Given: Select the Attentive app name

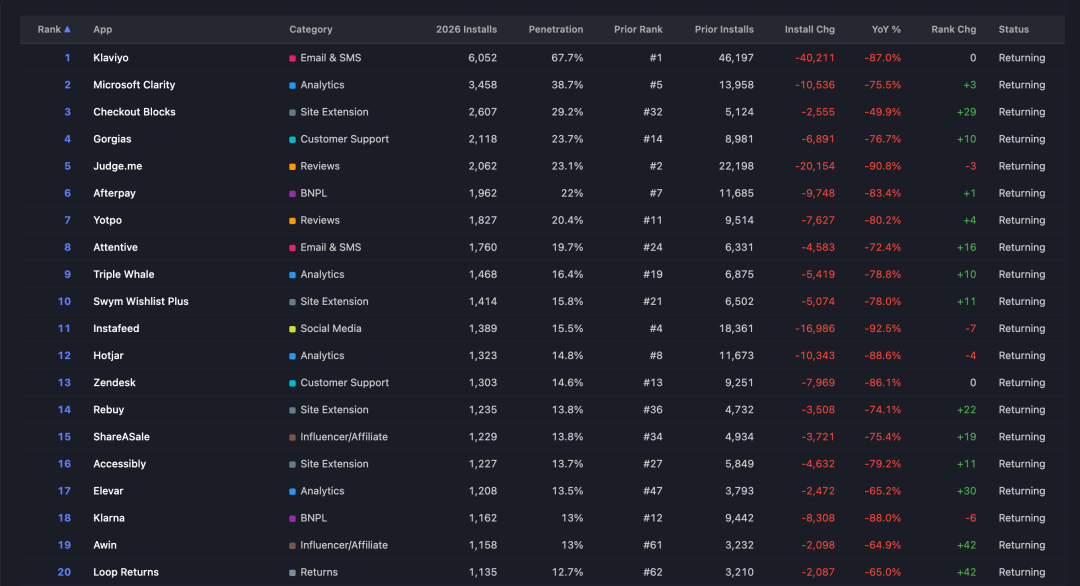Looking at the screenshot, I should pos(116,247).
